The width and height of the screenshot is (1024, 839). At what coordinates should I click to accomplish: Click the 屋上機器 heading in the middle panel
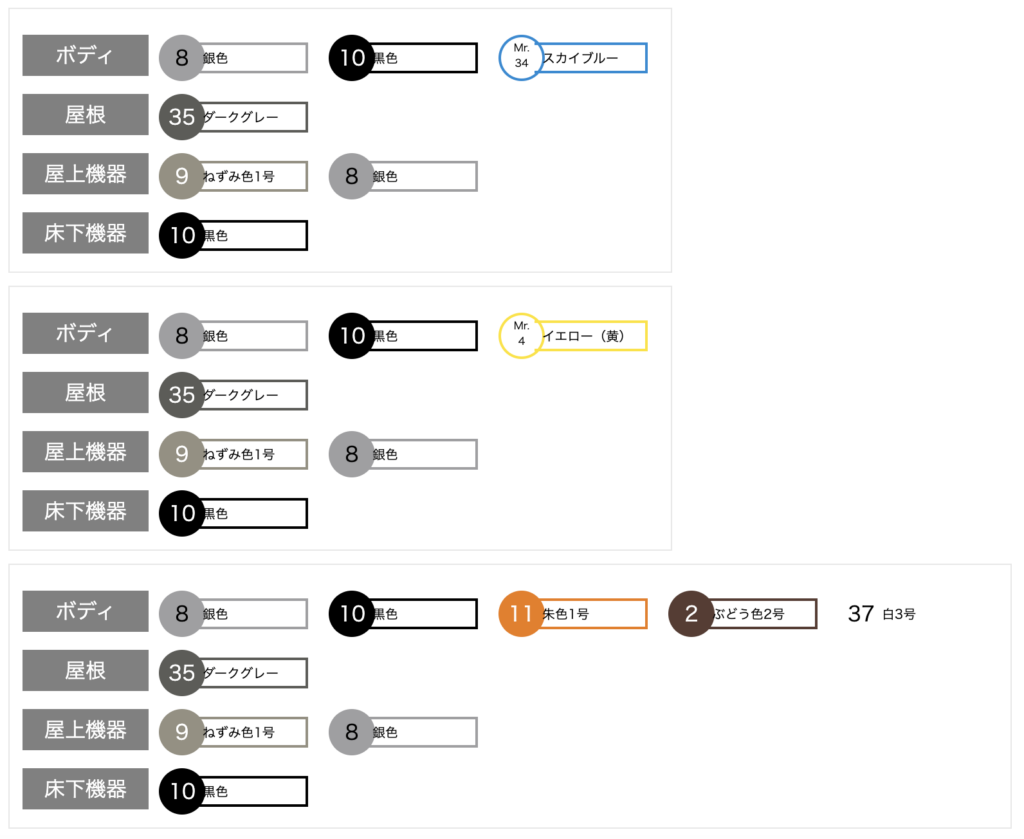pos(85,452)
